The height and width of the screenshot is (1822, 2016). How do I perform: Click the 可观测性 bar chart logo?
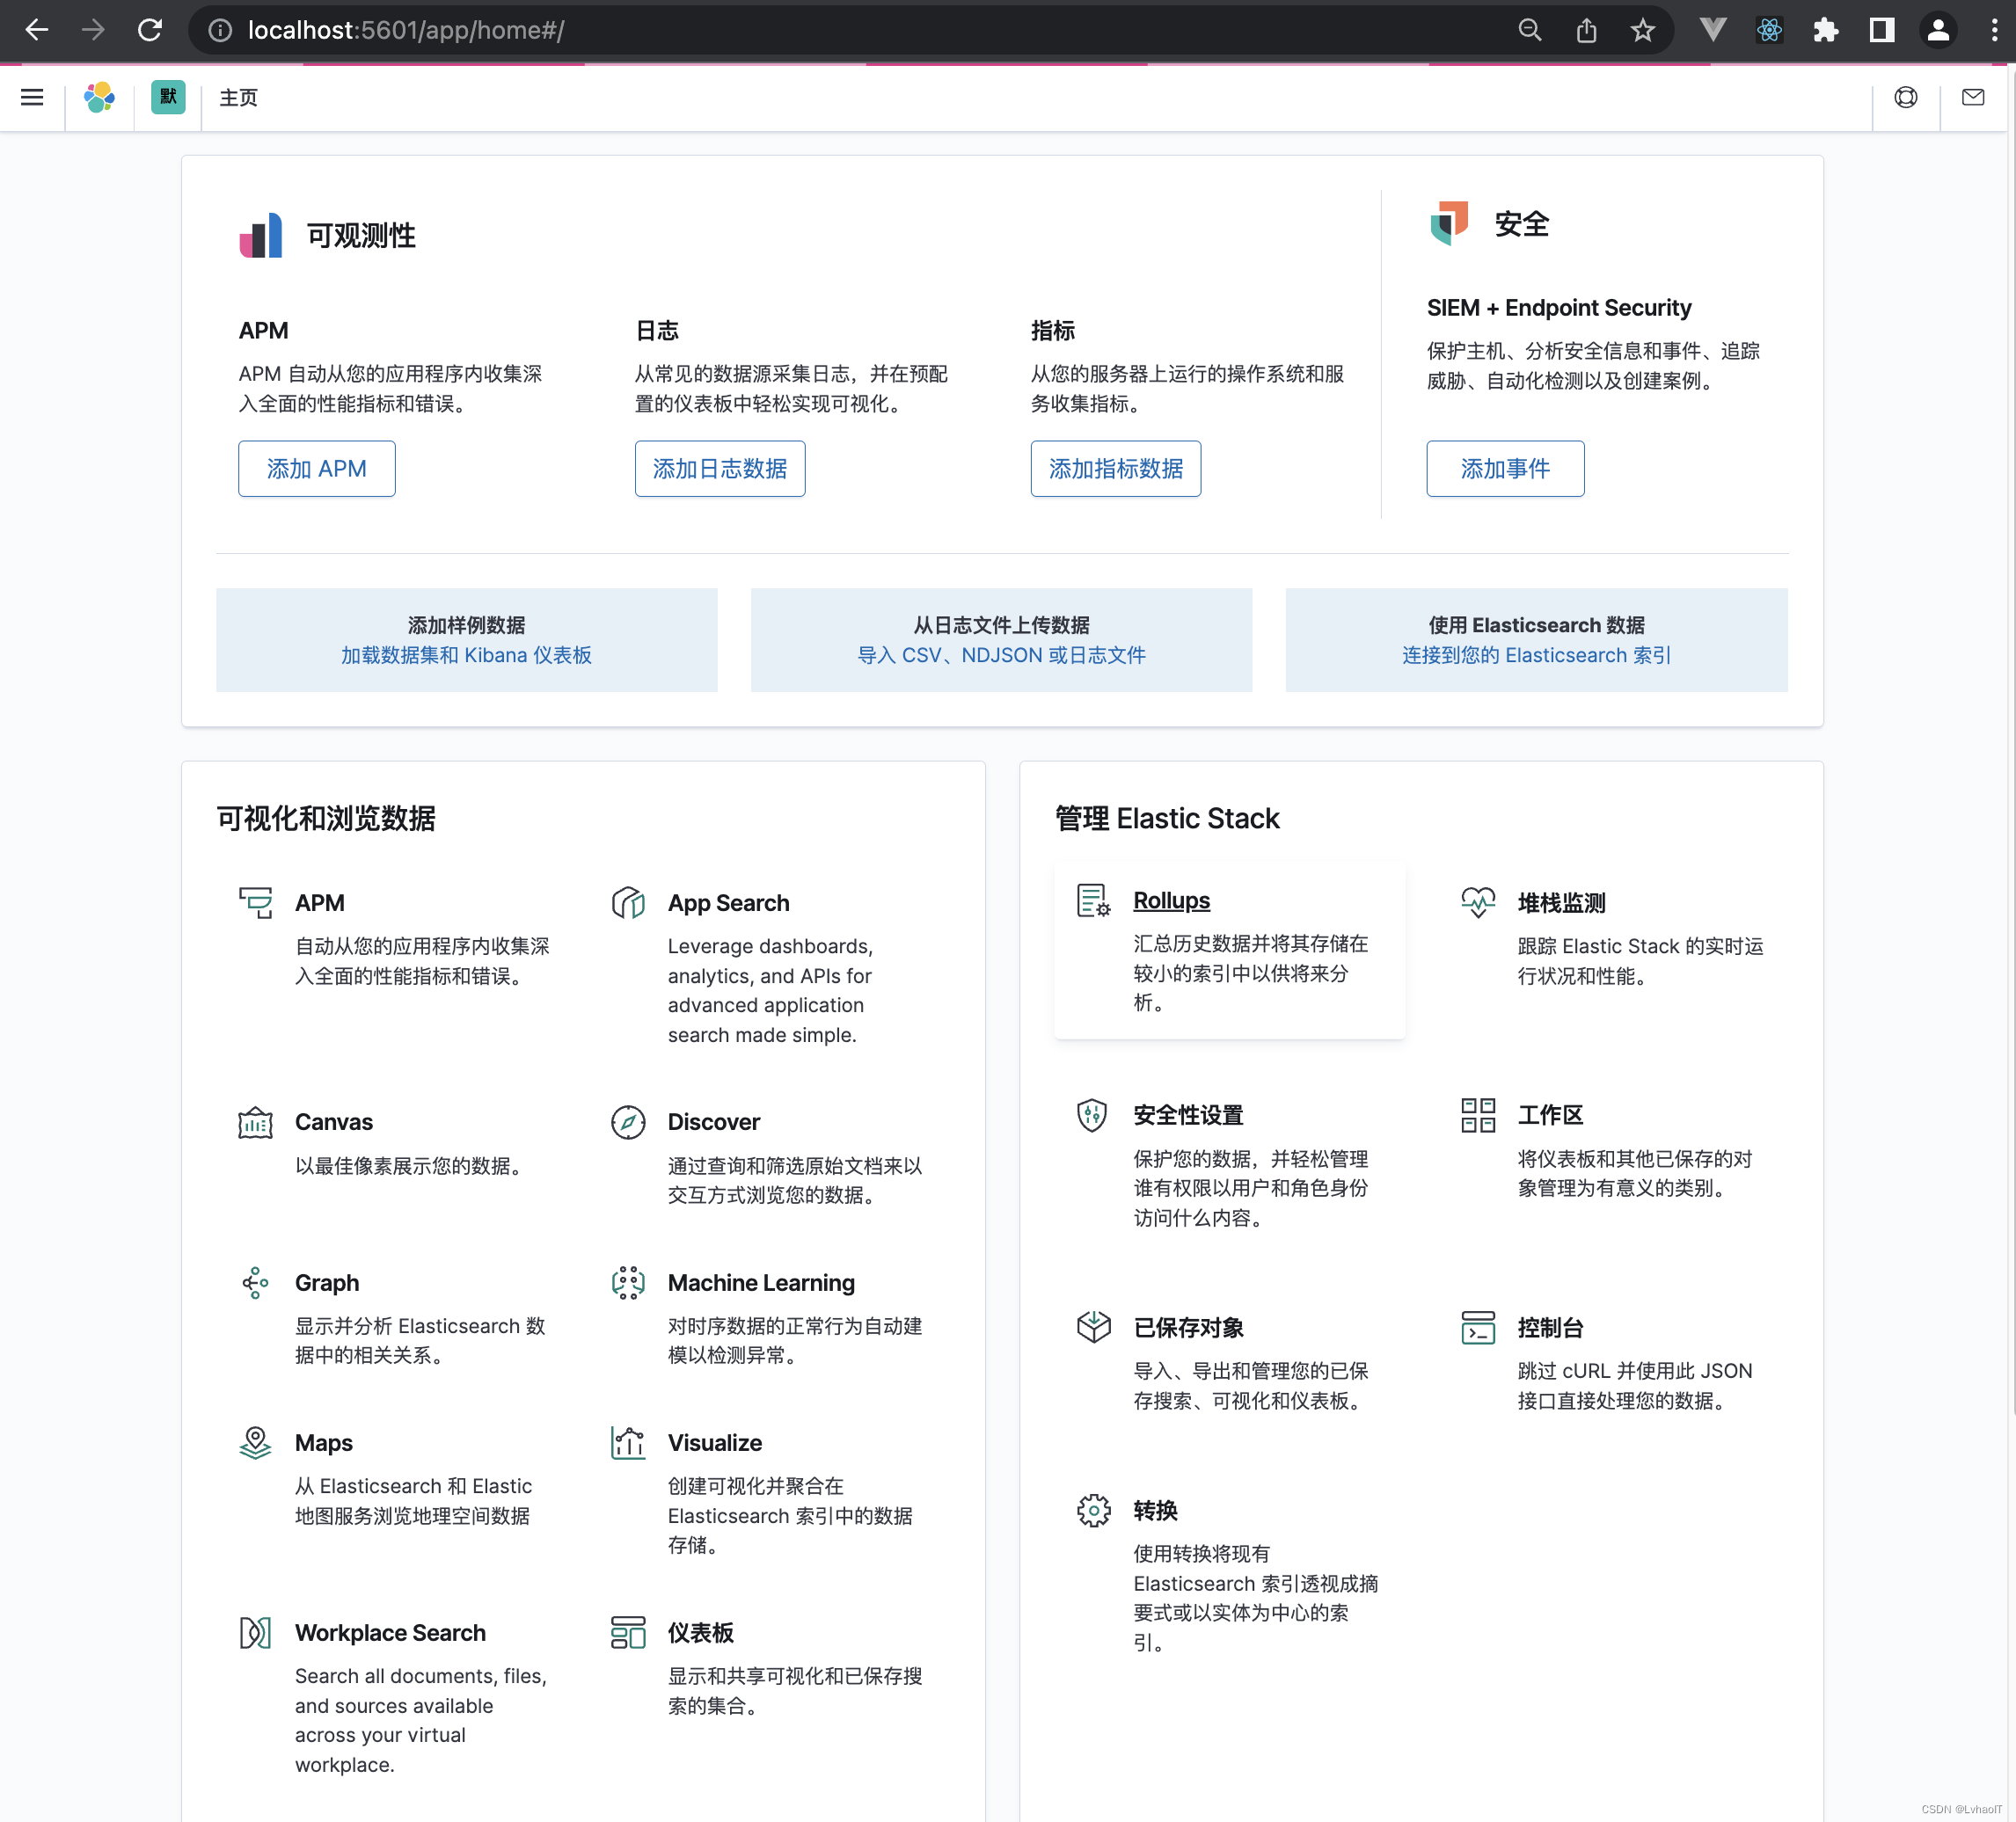[x=261, y=235]
